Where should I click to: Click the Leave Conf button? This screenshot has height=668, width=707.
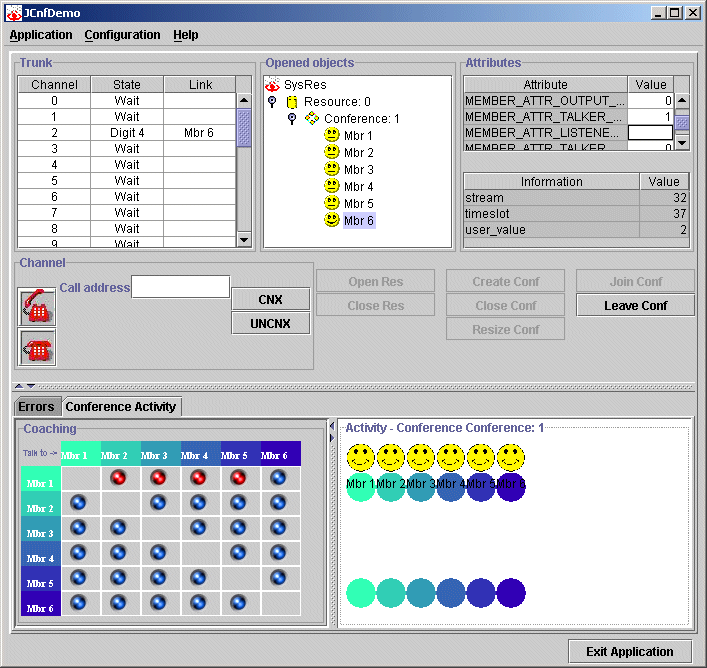point(635,306)
